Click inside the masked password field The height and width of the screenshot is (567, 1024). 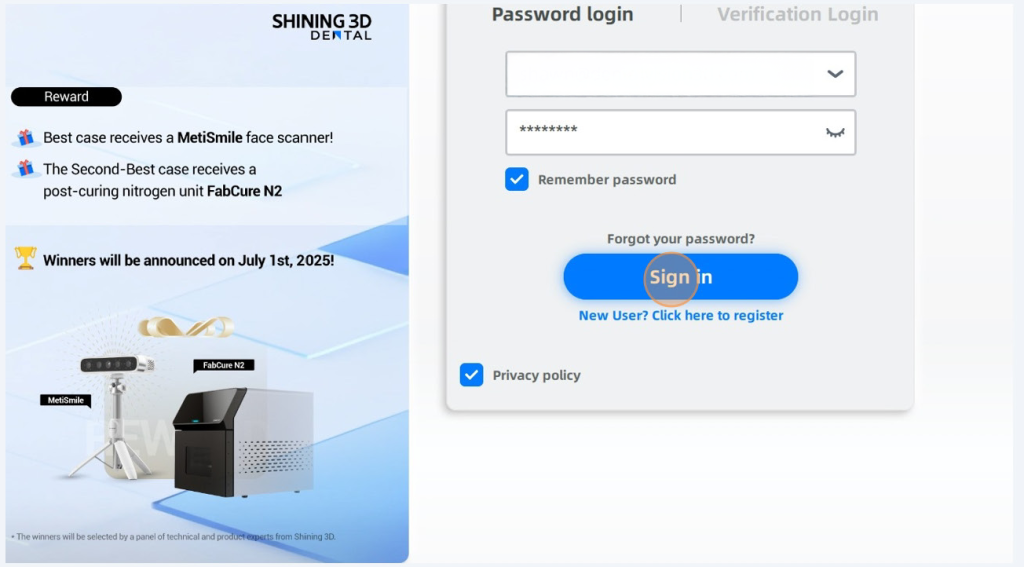coord(660,132)
